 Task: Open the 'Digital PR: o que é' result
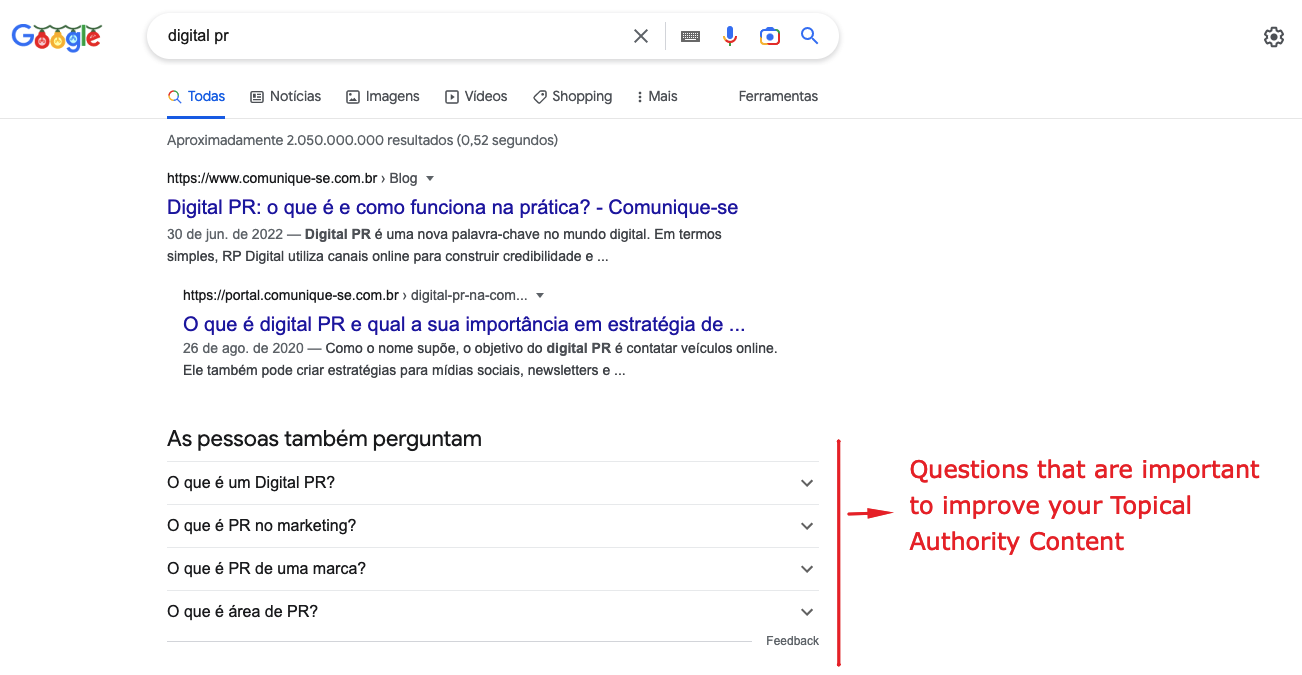452,207
